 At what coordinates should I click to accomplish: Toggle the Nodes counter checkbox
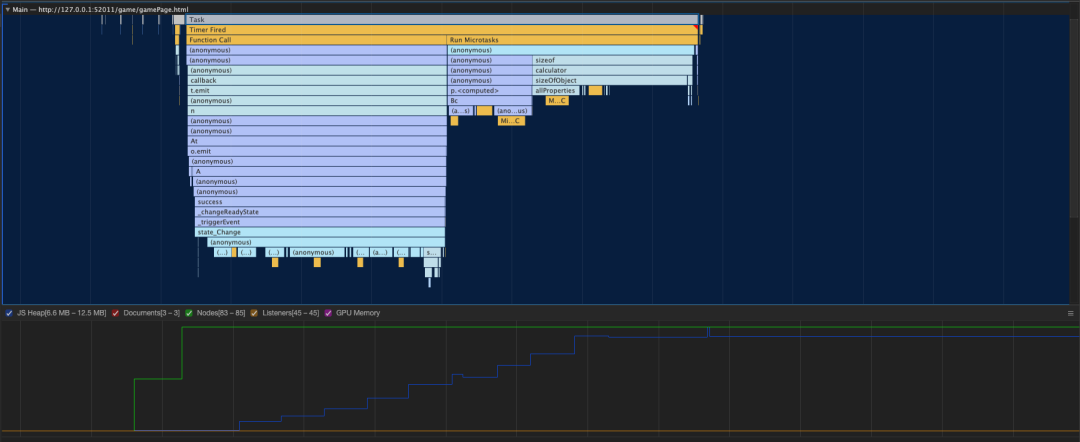[189, 313]
